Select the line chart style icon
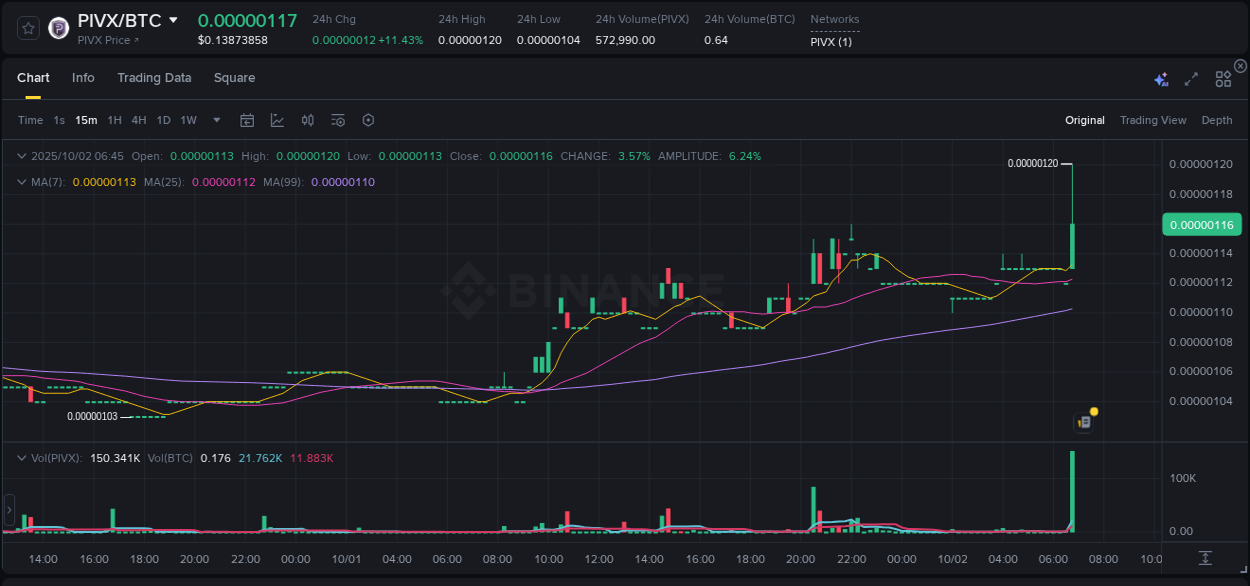The image size is (1250, 586). tap(277, 119)
